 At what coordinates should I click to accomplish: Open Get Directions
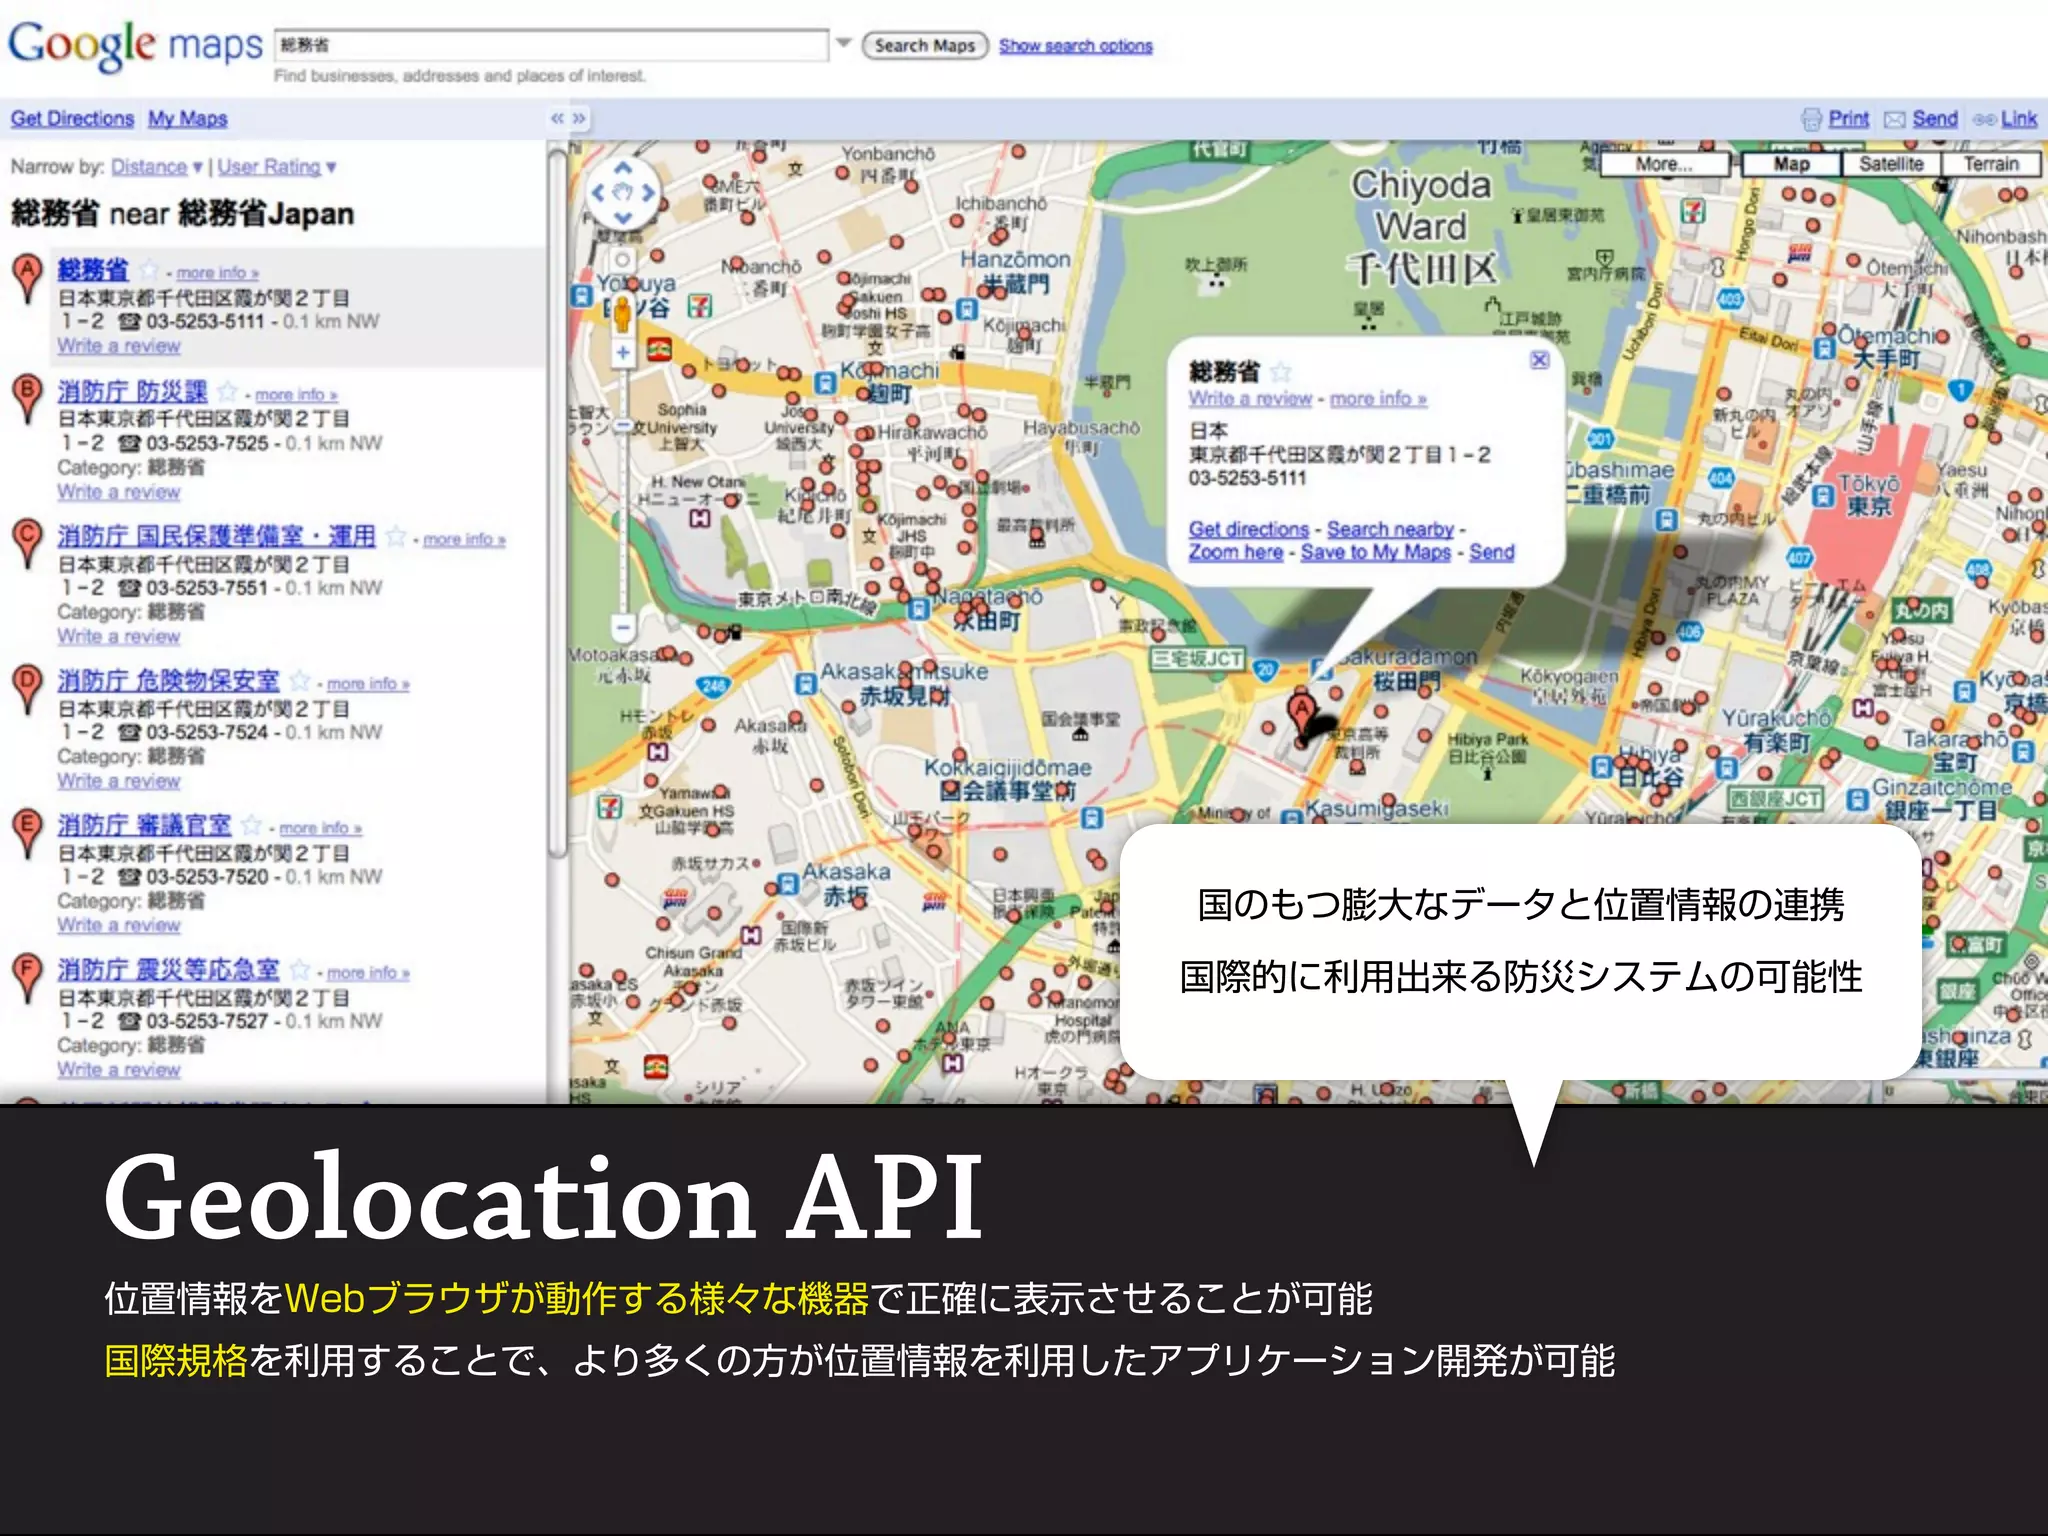coord(72,118)
